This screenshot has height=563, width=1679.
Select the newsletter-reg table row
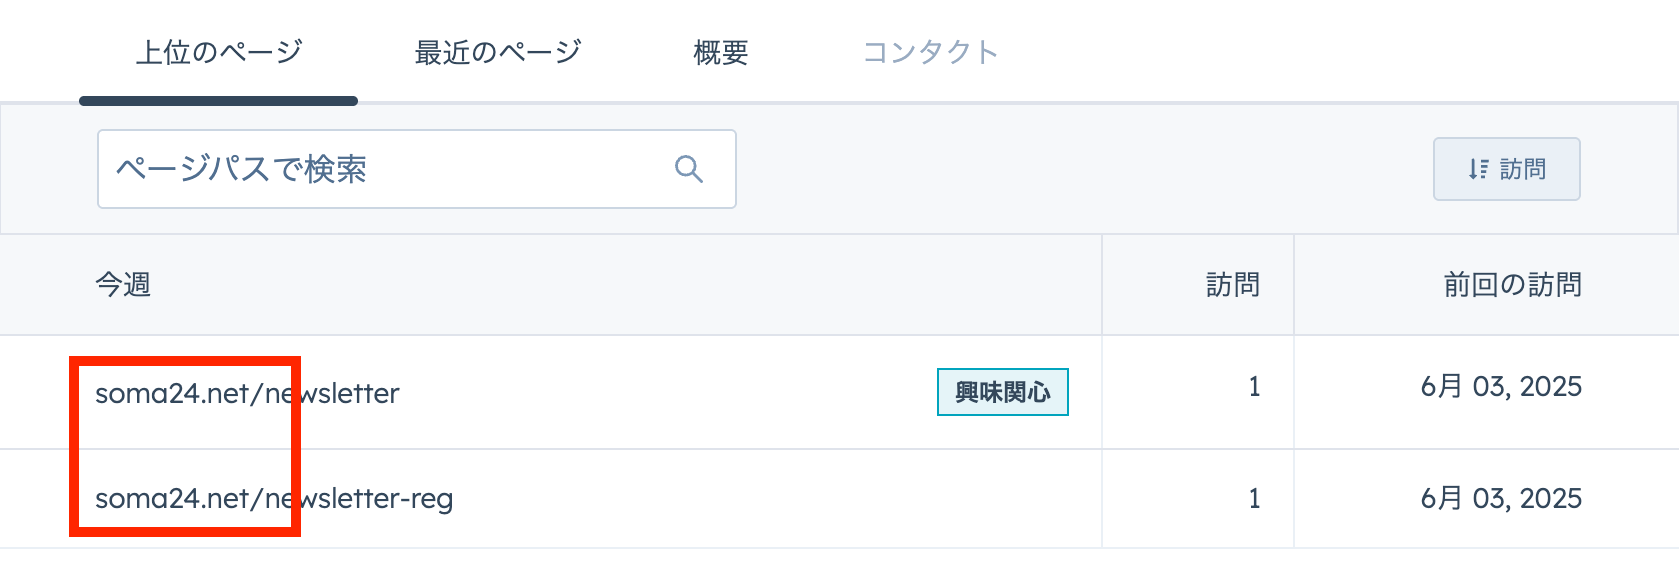tap(839, 499)
